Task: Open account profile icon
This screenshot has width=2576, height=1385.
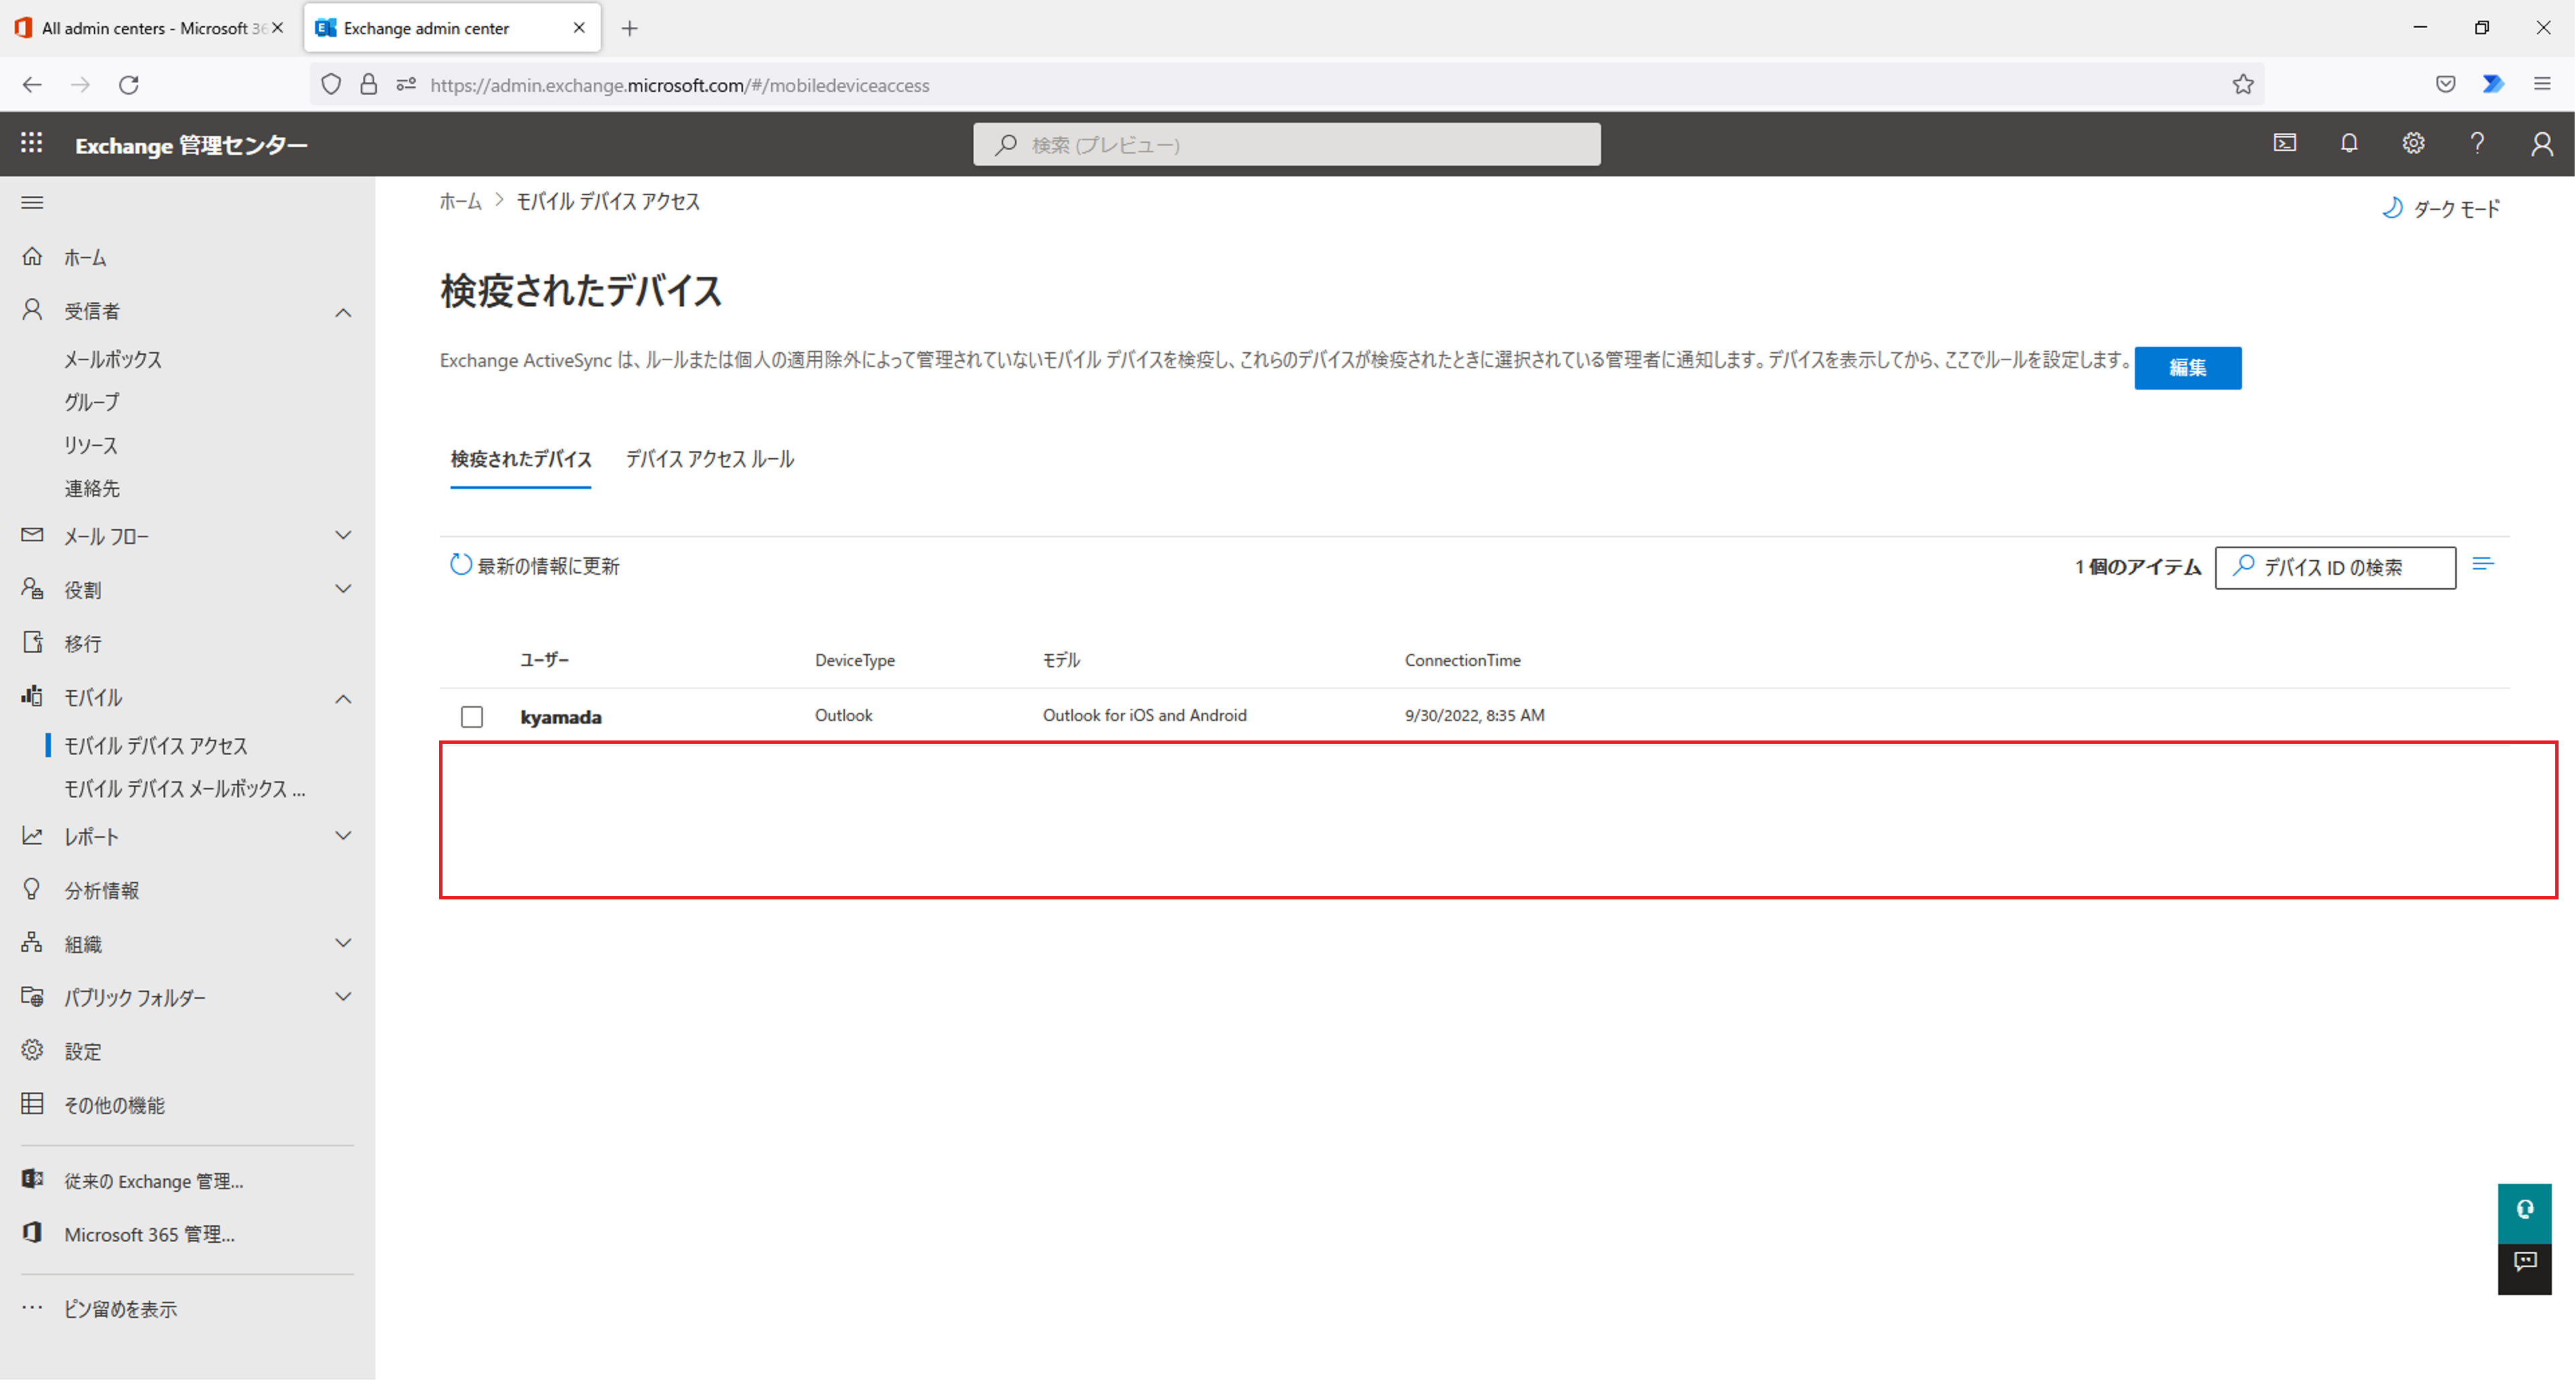Action: pos(2541,144)
